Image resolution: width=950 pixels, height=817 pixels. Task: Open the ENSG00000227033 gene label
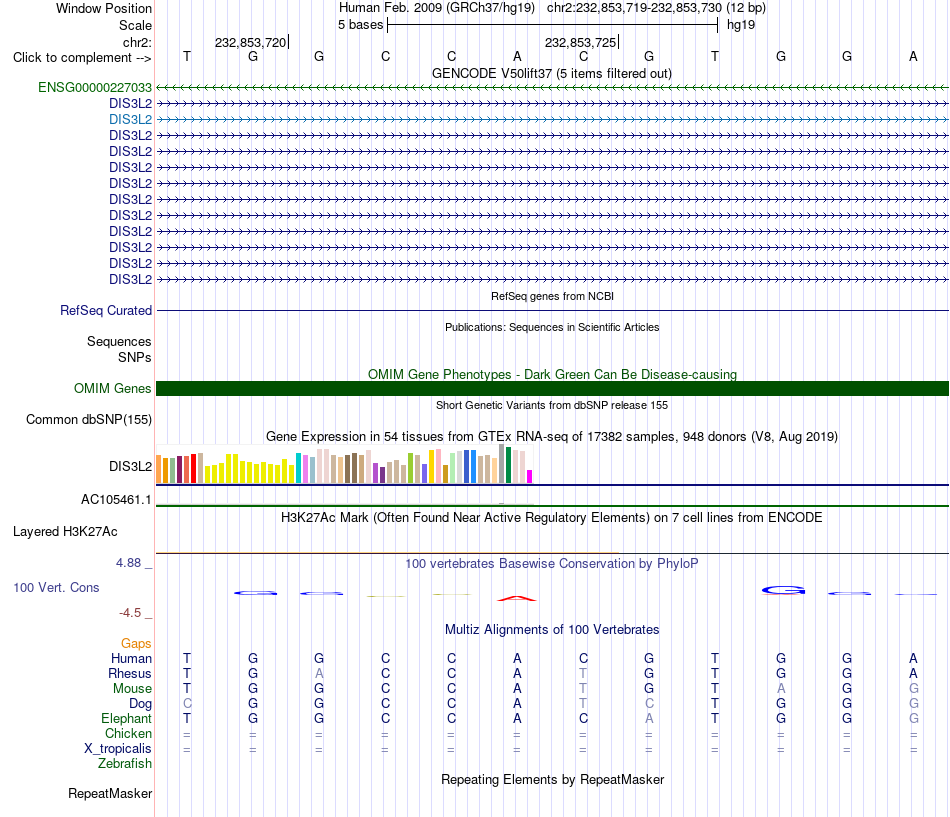coord(95,87)
